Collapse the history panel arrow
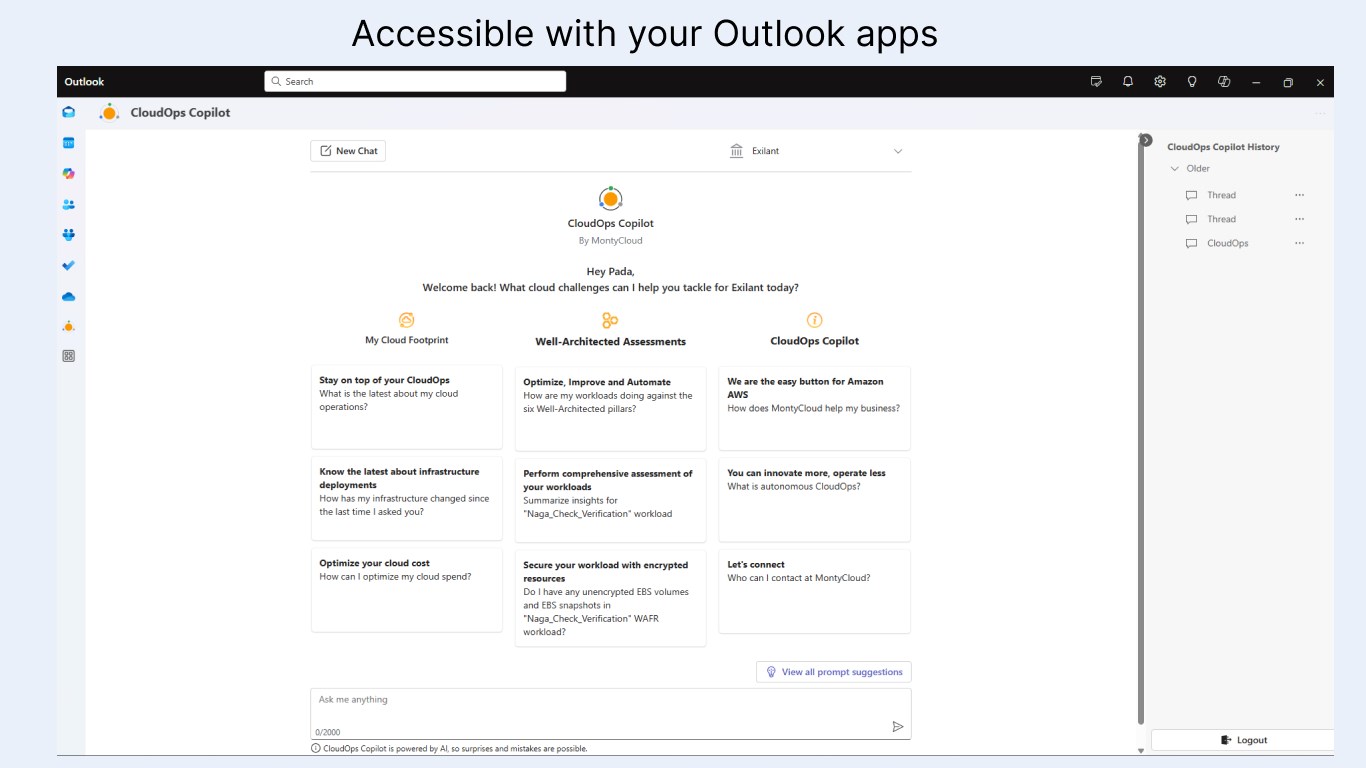This screenshot has width=1366, height=768. 1146,140
